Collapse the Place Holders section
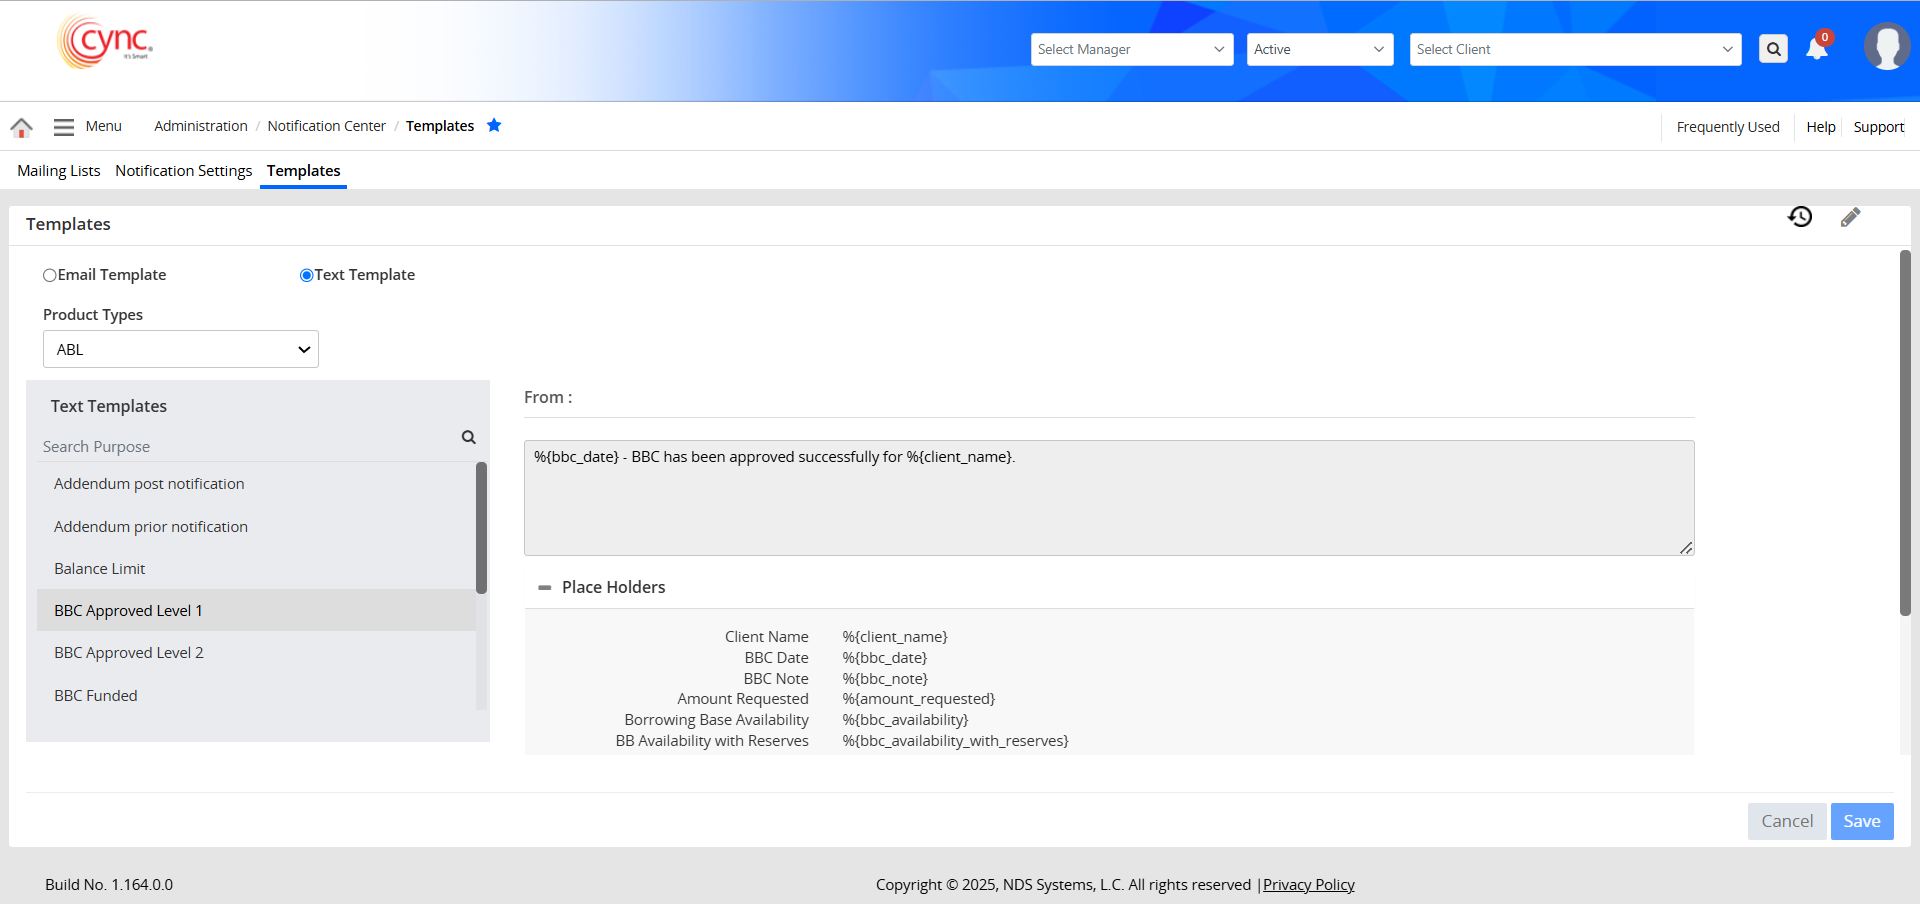The width and height of the screenshot is (1920, 904). [x=545, y=588]
